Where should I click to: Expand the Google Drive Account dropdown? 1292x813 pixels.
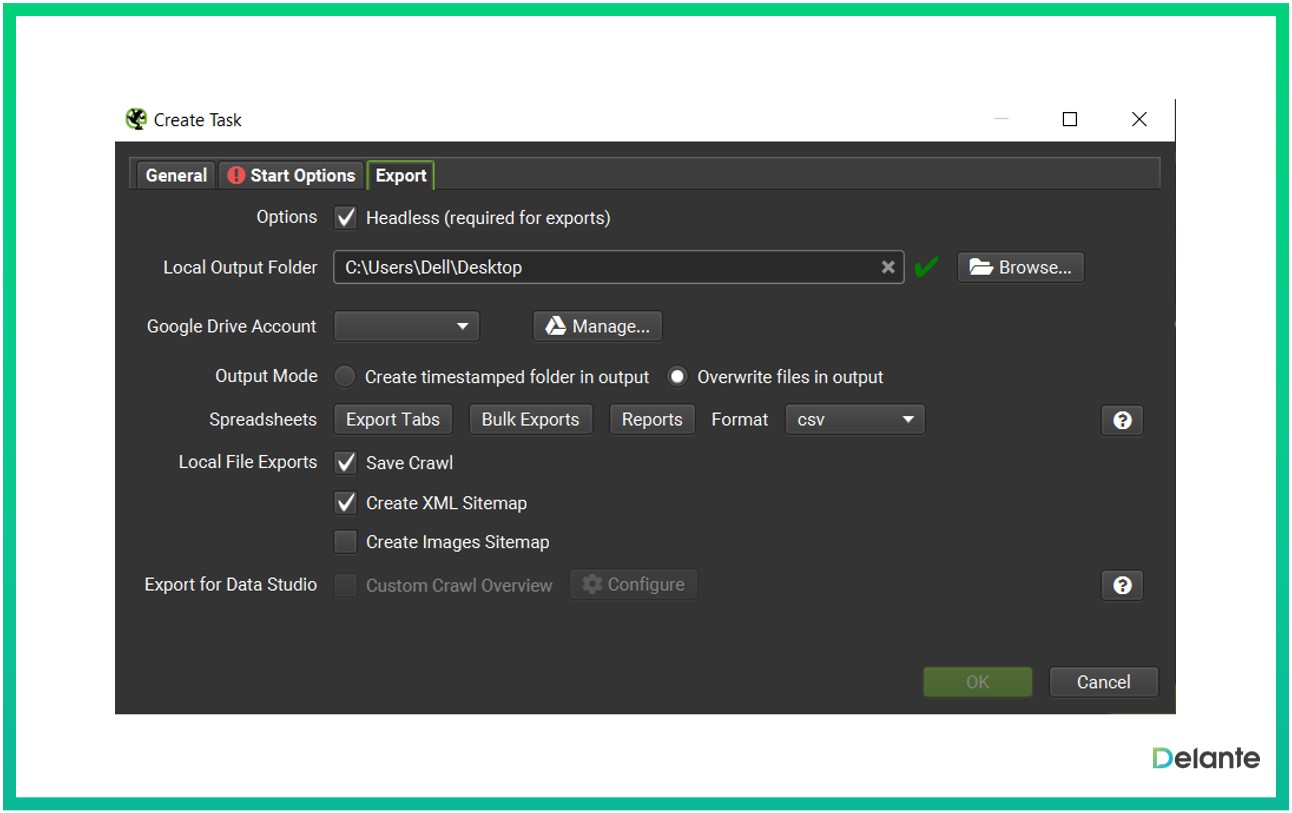coord(407,326)
